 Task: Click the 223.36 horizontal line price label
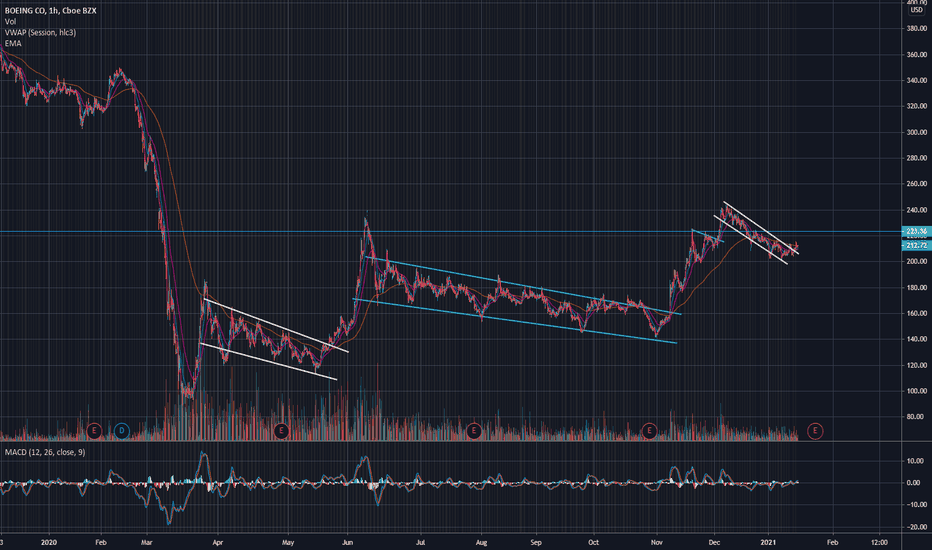tap(916, 231)
